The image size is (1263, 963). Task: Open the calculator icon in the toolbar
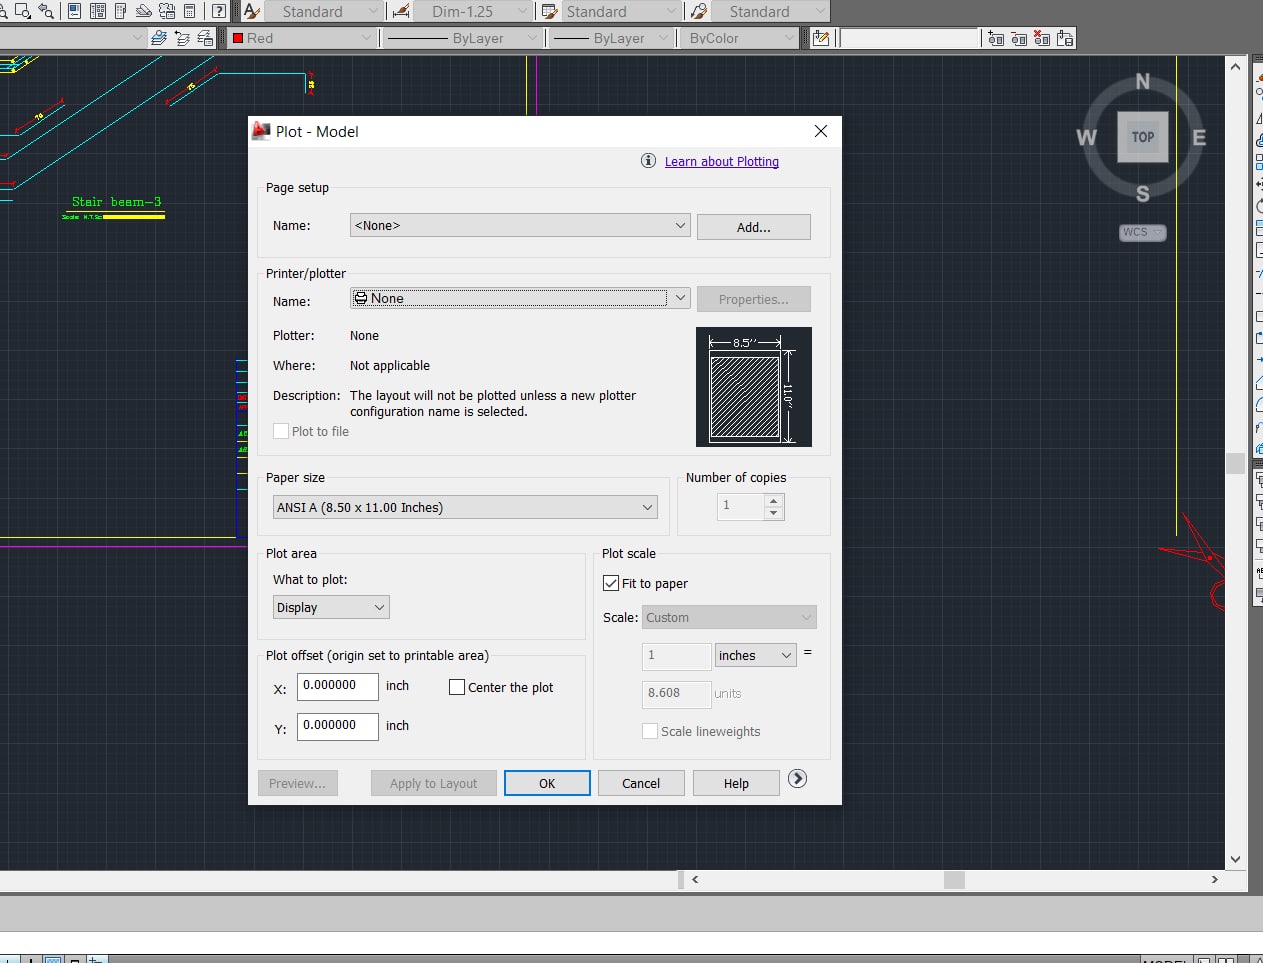189,11
